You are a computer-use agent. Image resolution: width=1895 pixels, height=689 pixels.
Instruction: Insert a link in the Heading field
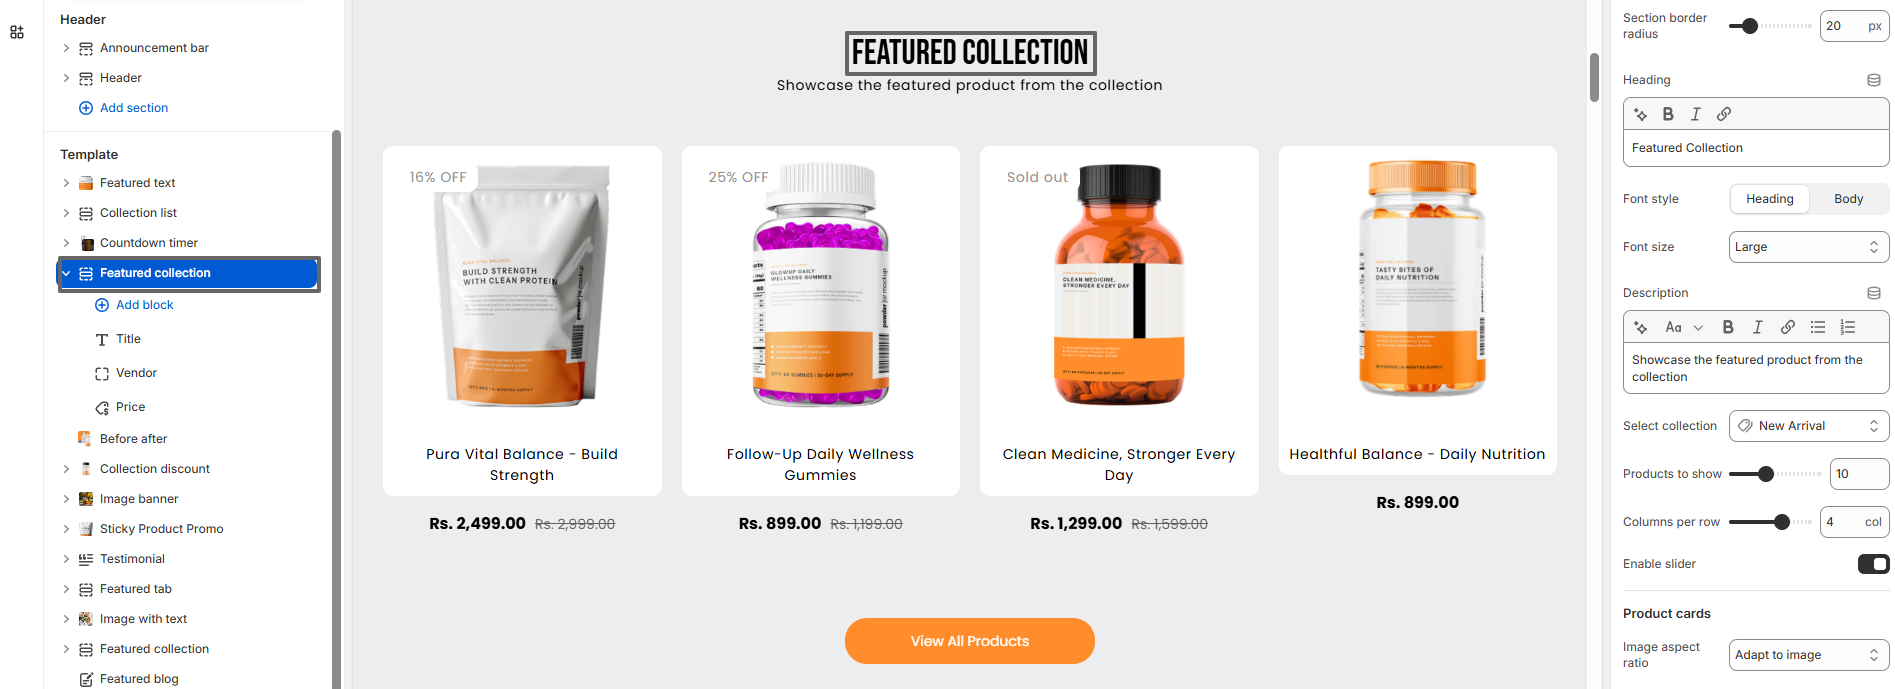click(1724, 114)
